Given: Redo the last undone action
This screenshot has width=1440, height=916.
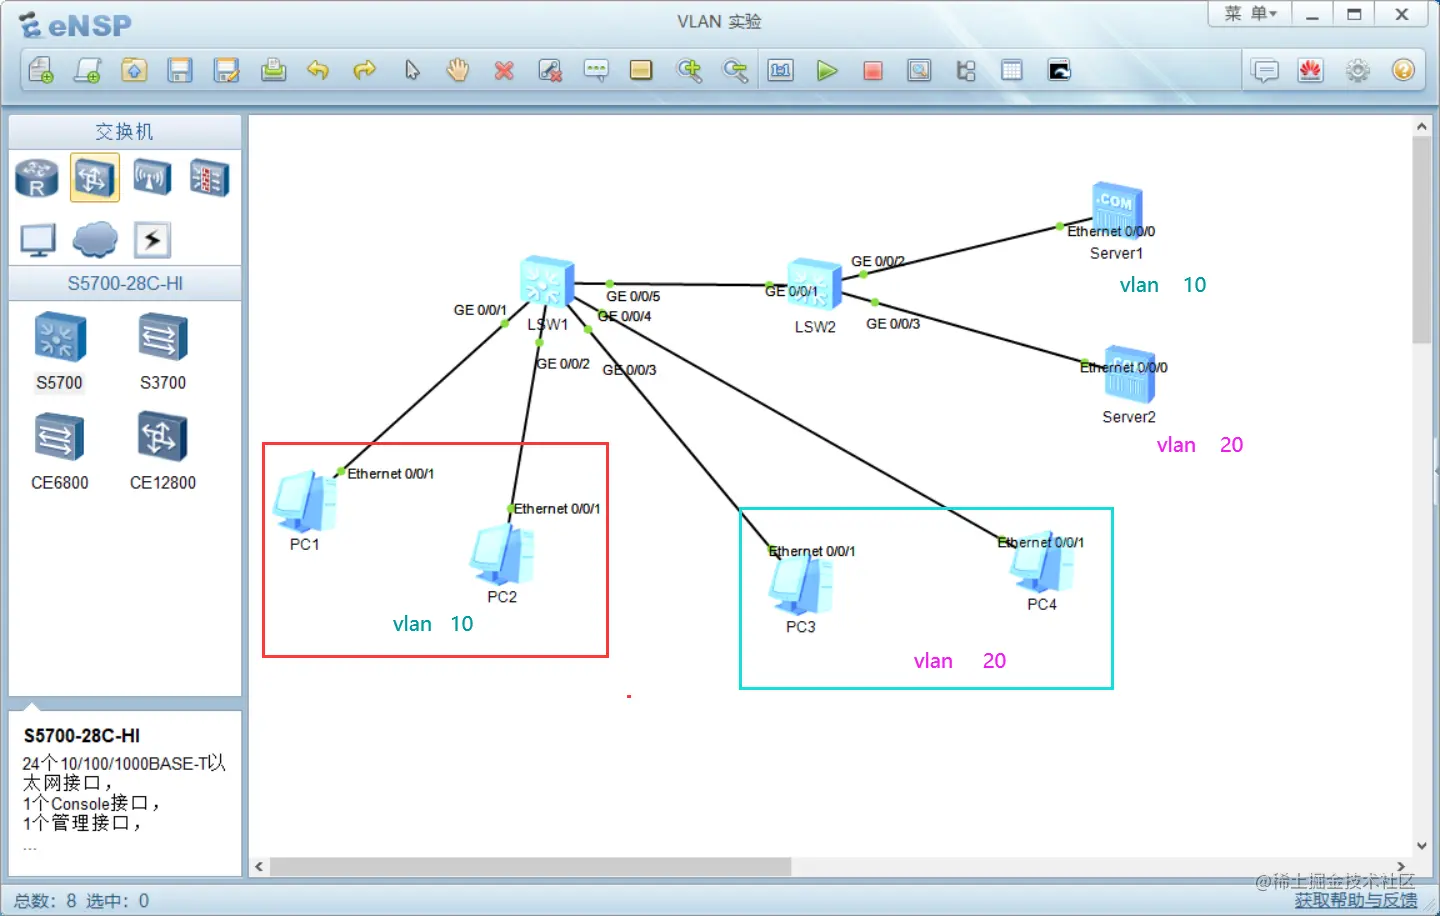Looking at the screenshot, I should [365, 70].
